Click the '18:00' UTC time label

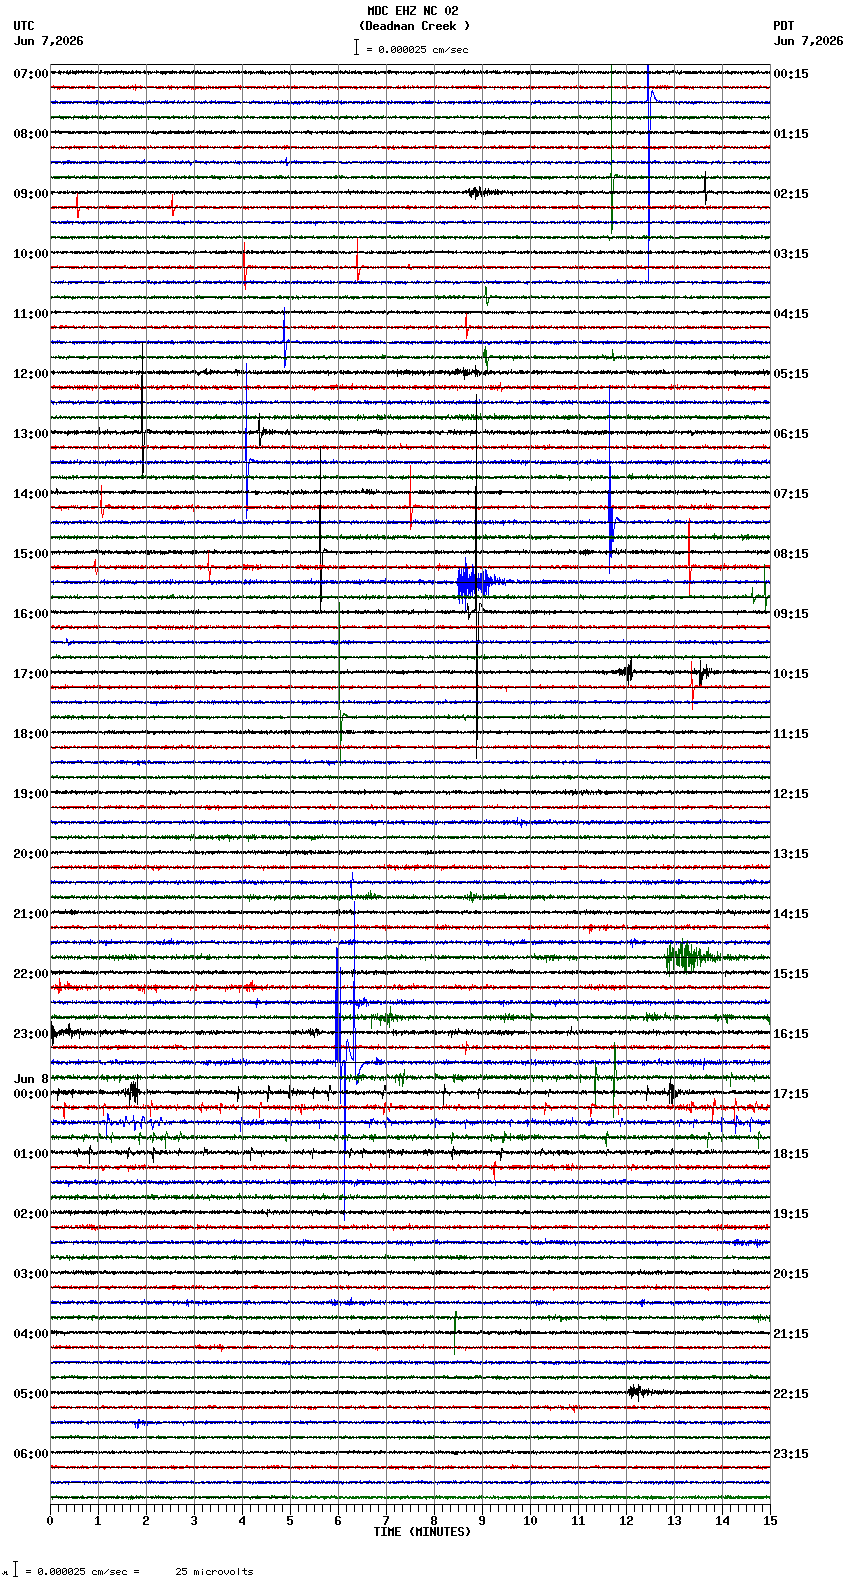coord(31,734)
